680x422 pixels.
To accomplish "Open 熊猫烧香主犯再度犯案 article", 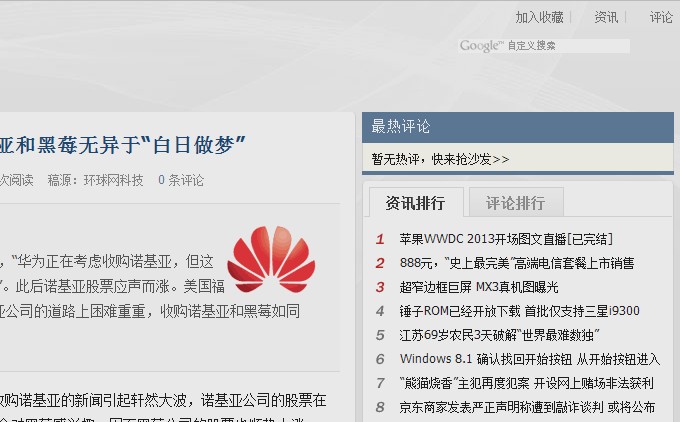I will [x=526, y=383].
